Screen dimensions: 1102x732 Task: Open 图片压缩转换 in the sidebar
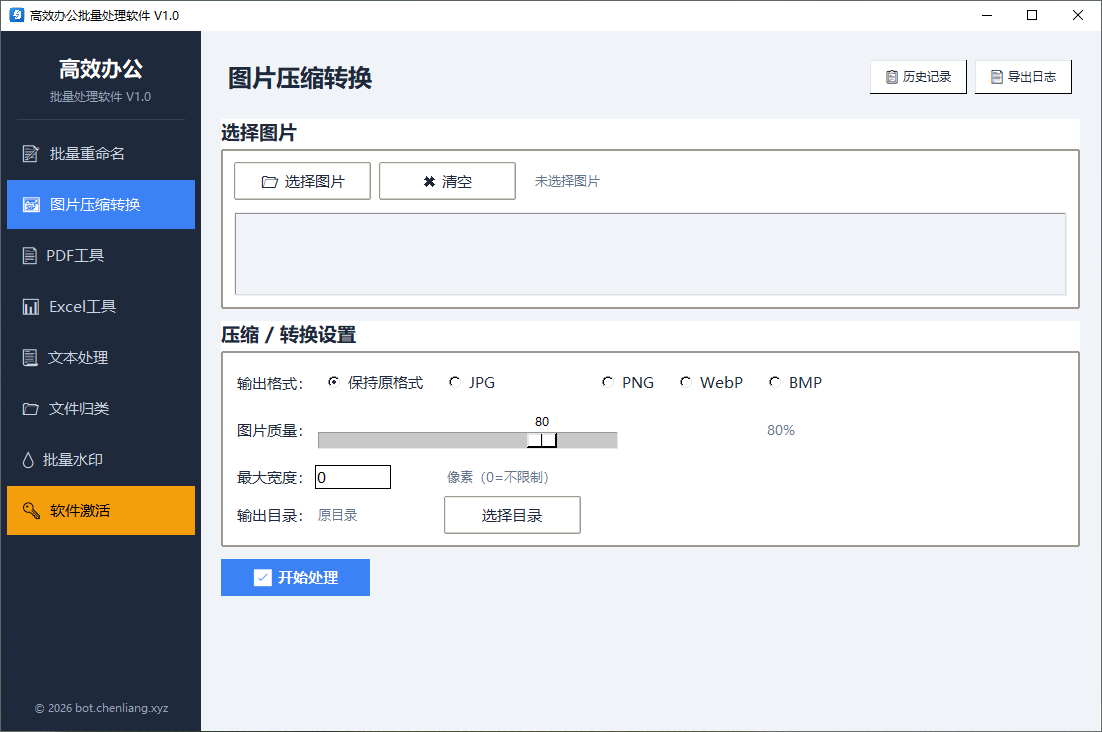[101, 204]
